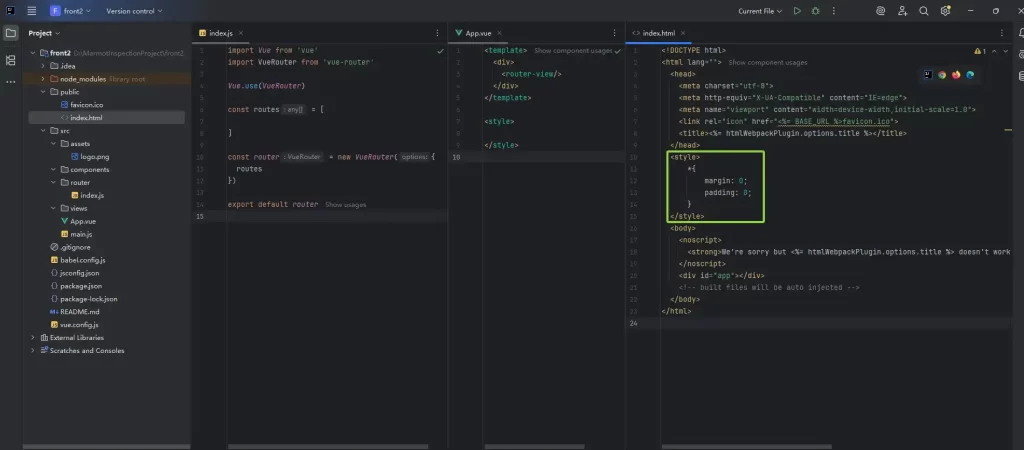Click Show usages next to export default router
Viewport: 1024px width, 450px height.
click(345, 204)
